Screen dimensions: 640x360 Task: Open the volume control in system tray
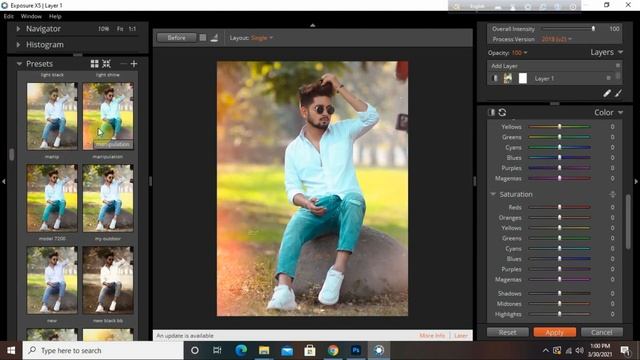580,351
